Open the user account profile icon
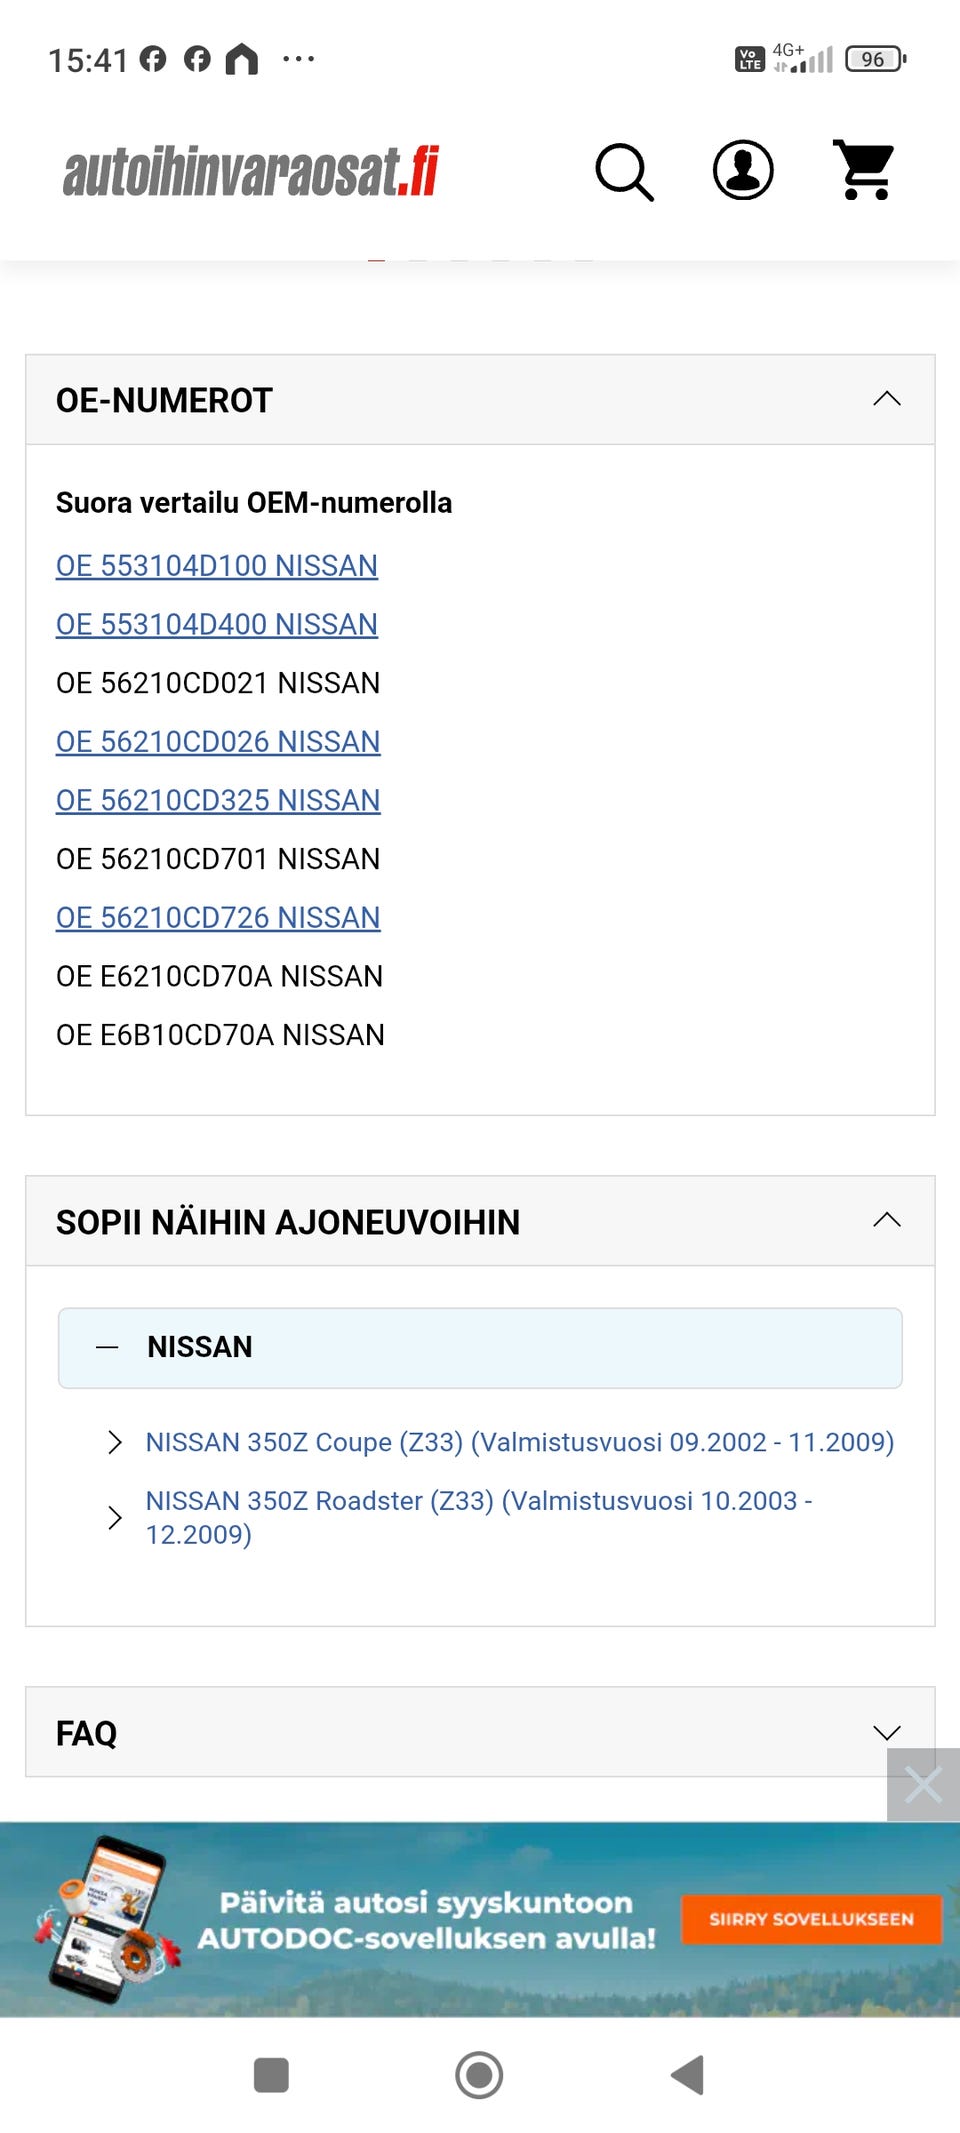Image resolution: width=960 pixels, height=2133 pixels. (742, 170)
